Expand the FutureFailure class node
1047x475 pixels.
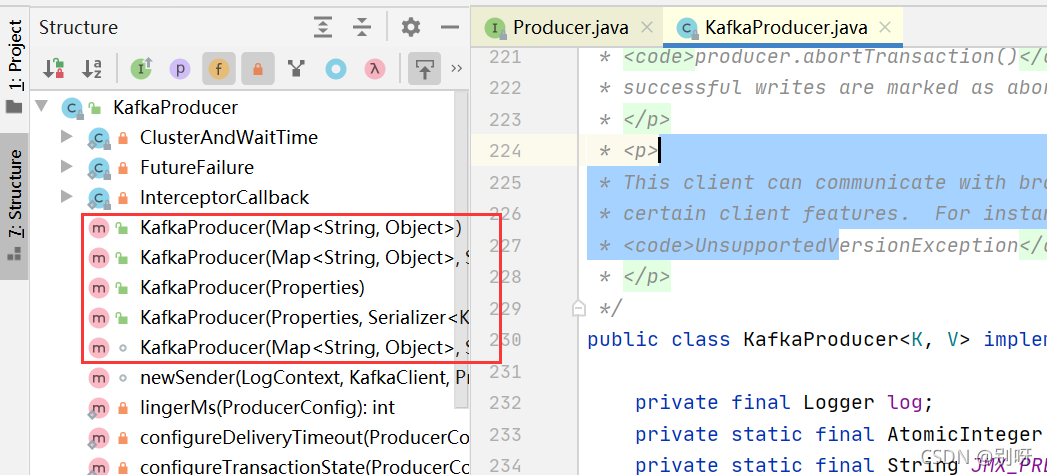[66, 166]
